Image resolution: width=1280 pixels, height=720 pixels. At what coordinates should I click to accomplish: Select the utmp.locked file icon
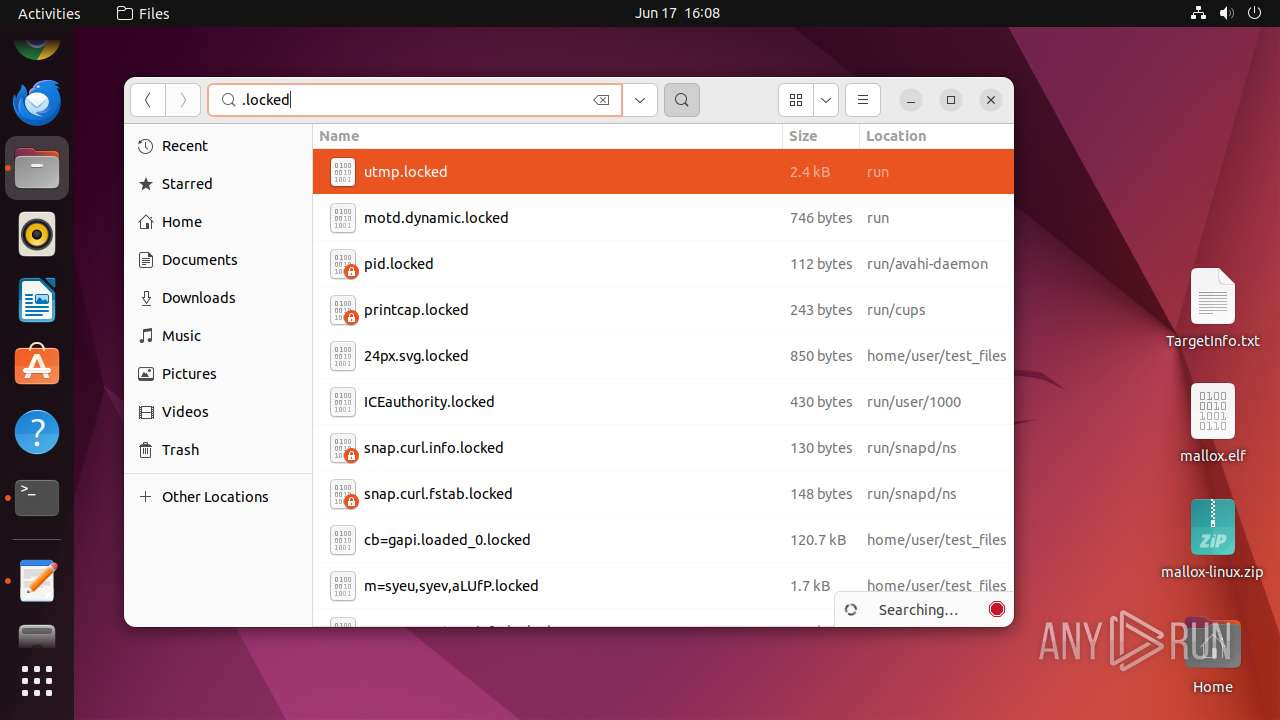pyautogui.click(x=343, y=172)
